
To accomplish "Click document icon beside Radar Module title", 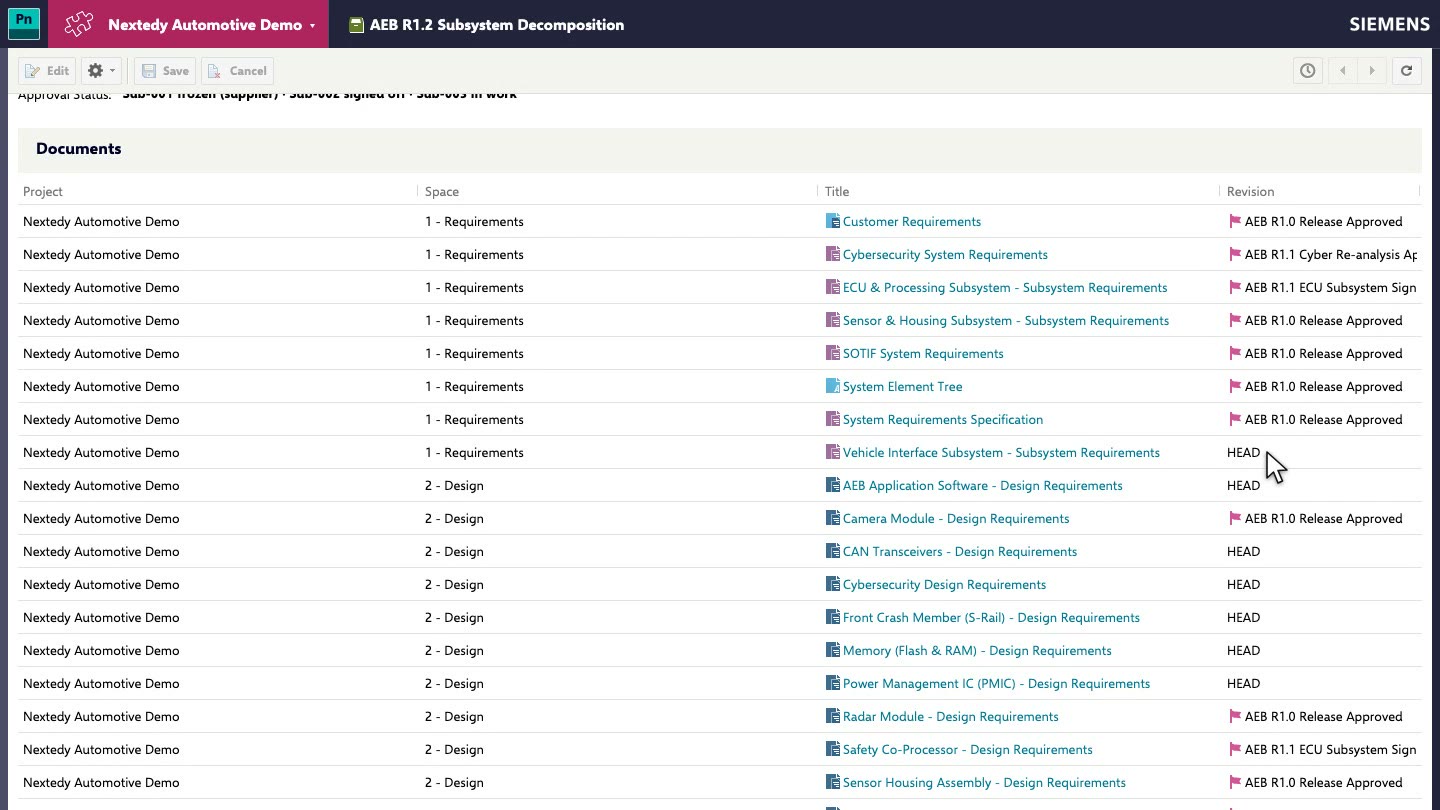I will [x=832, y=716].
